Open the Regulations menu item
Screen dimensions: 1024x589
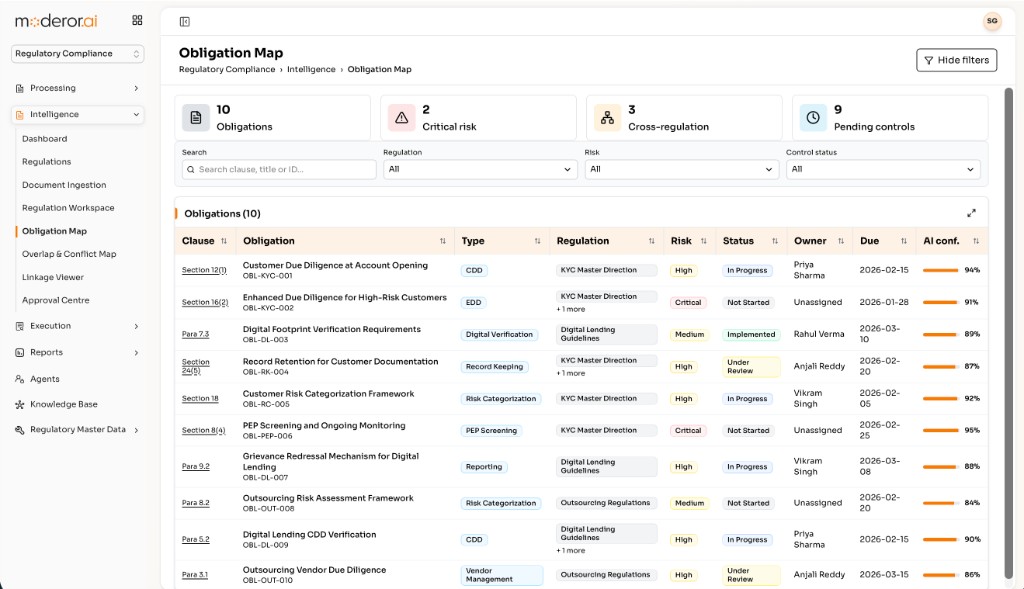(x=46, y=161)
